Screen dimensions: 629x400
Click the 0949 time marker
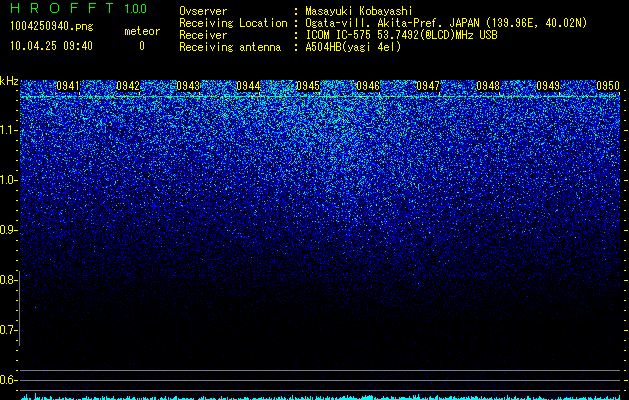(548, 85)
